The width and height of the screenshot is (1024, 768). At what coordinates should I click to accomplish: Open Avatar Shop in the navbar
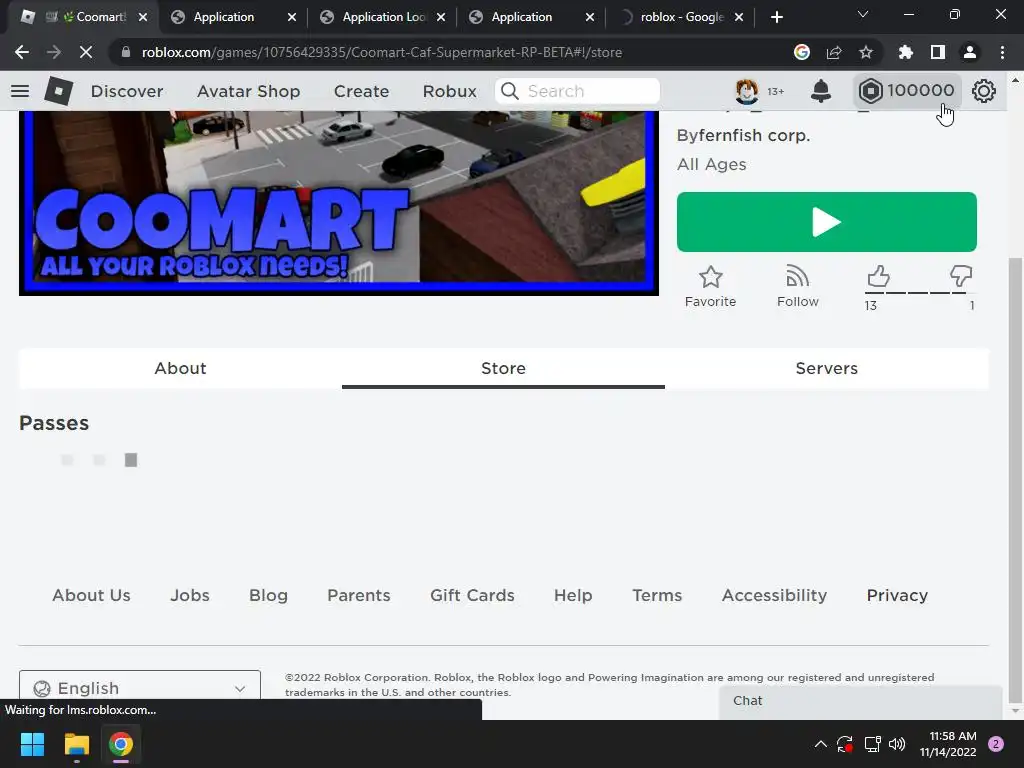[248, 91]
